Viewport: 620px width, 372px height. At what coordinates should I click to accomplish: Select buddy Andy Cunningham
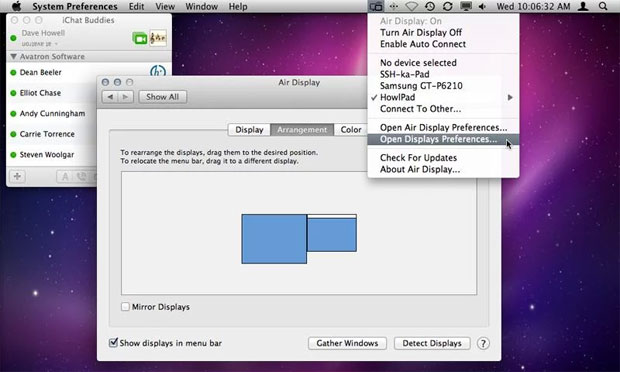point(52,113)
